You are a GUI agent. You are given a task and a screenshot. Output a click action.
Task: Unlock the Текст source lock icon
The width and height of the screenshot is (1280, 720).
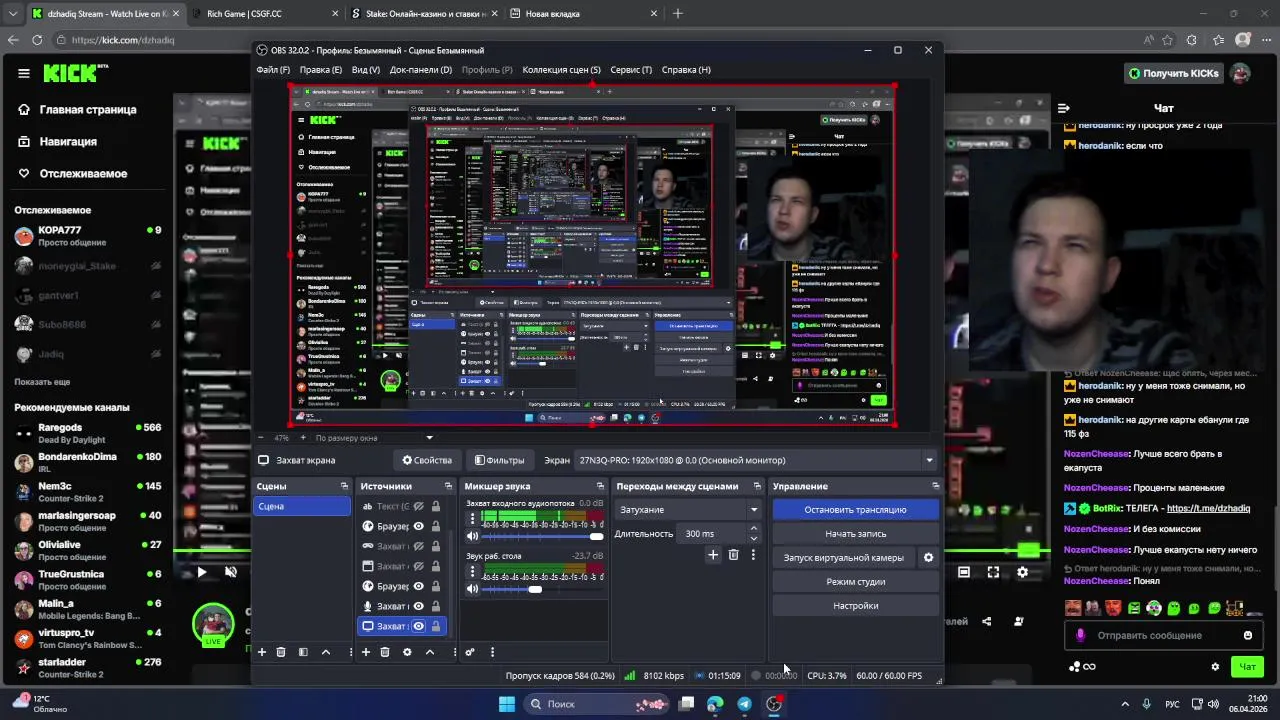[x=436, y=506]
